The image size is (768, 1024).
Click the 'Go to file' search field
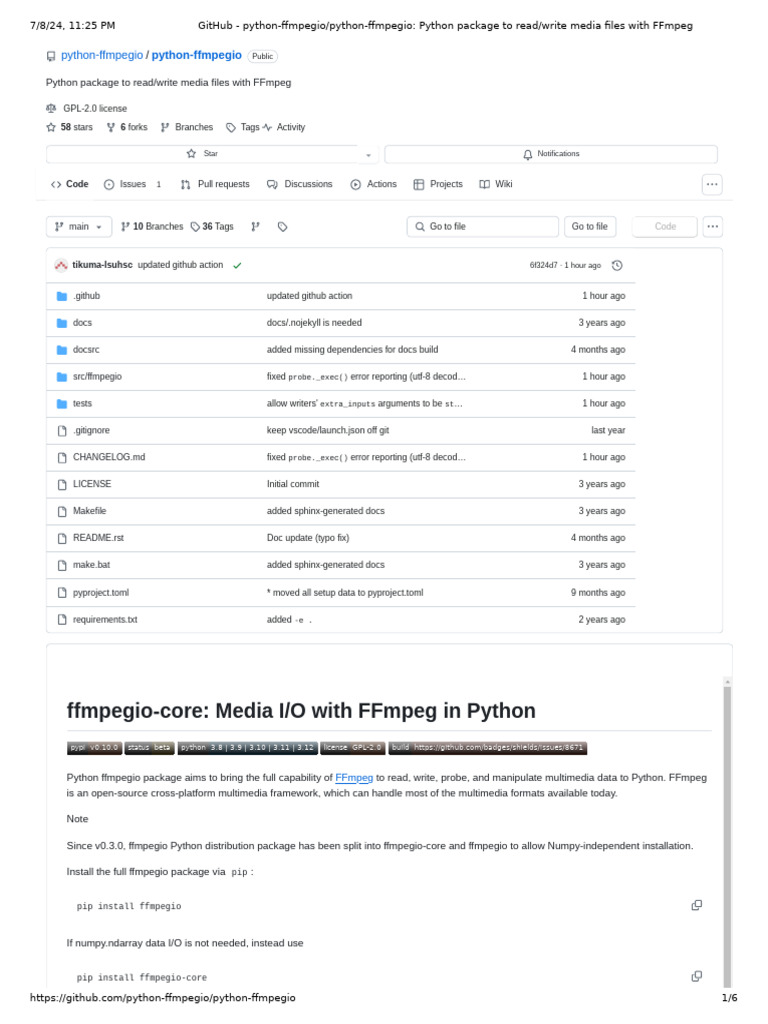pos(483,227)
